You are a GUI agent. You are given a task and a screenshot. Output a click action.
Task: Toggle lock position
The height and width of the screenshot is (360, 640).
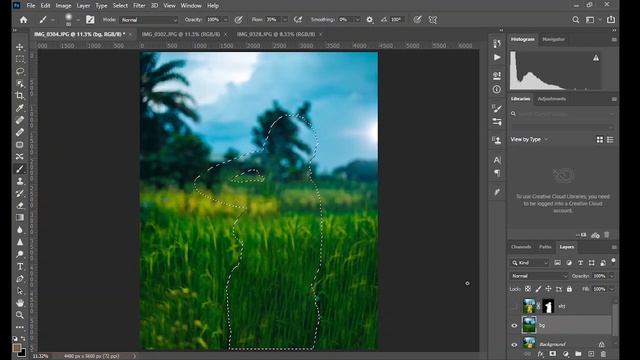point(548,289)
